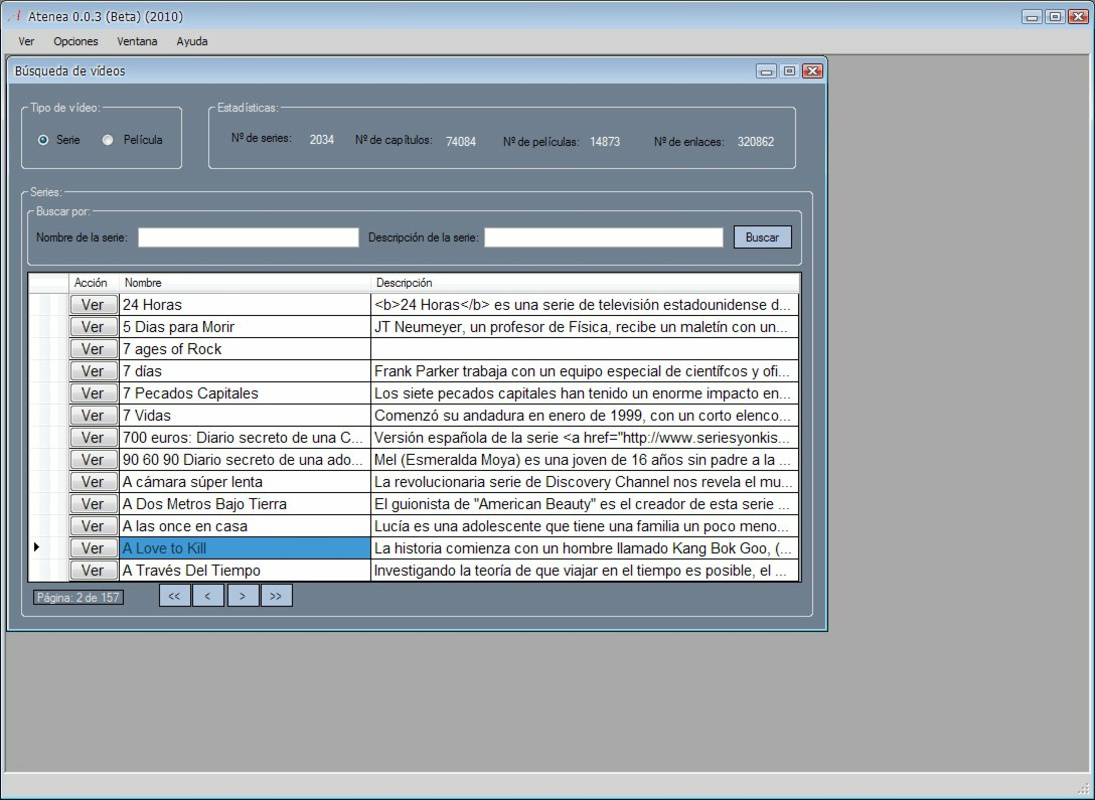This screenshot has width=1095, height=800.
Task: Click the 2034 series statistic value
Action: (x=322, y=140)
